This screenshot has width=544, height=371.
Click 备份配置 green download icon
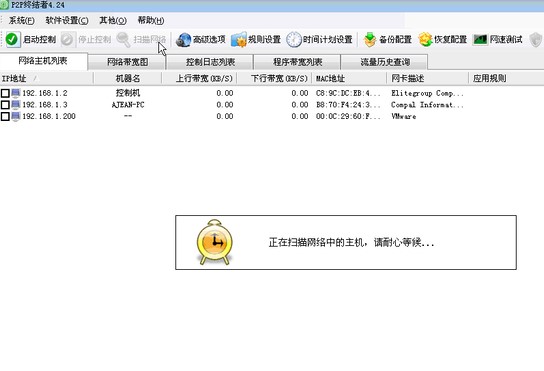(x=370, y=40)
